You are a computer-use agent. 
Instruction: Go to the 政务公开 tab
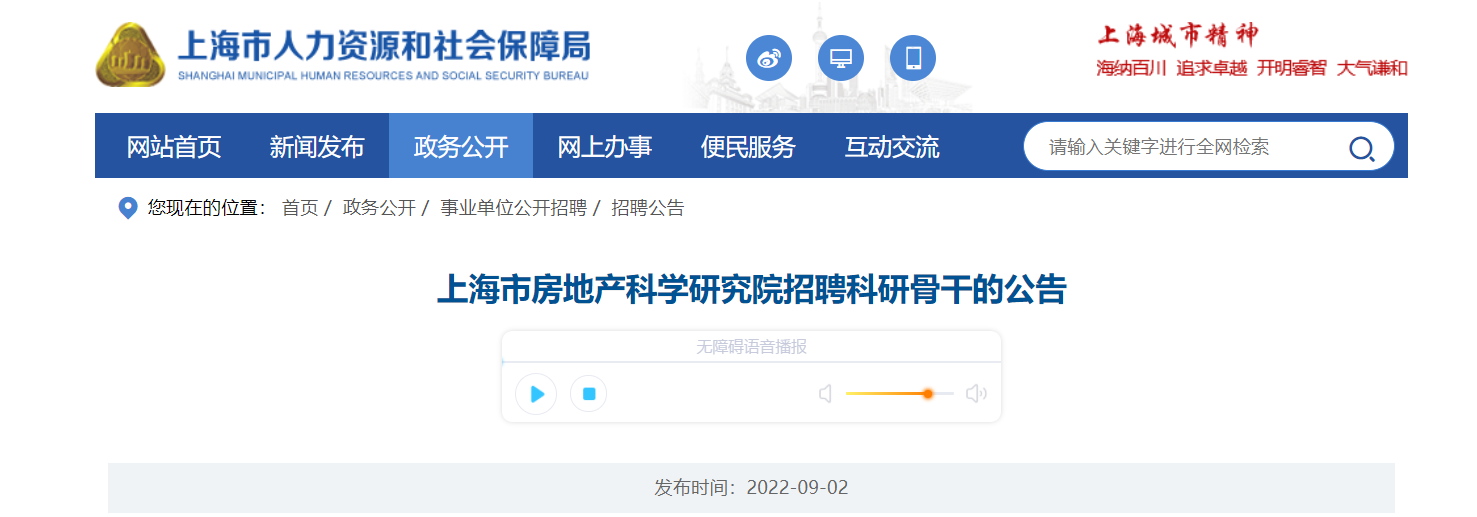(x=461, y=146)
